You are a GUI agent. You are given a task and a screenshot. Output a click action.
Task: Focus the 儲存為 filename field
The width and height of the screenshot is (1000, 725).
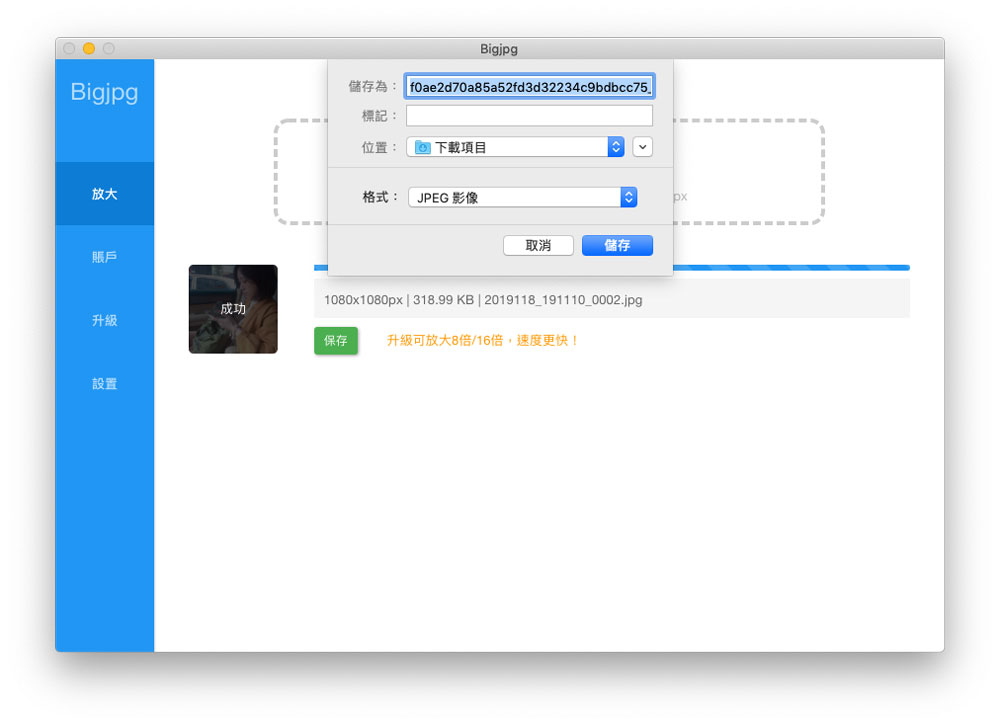pos(529,86)
